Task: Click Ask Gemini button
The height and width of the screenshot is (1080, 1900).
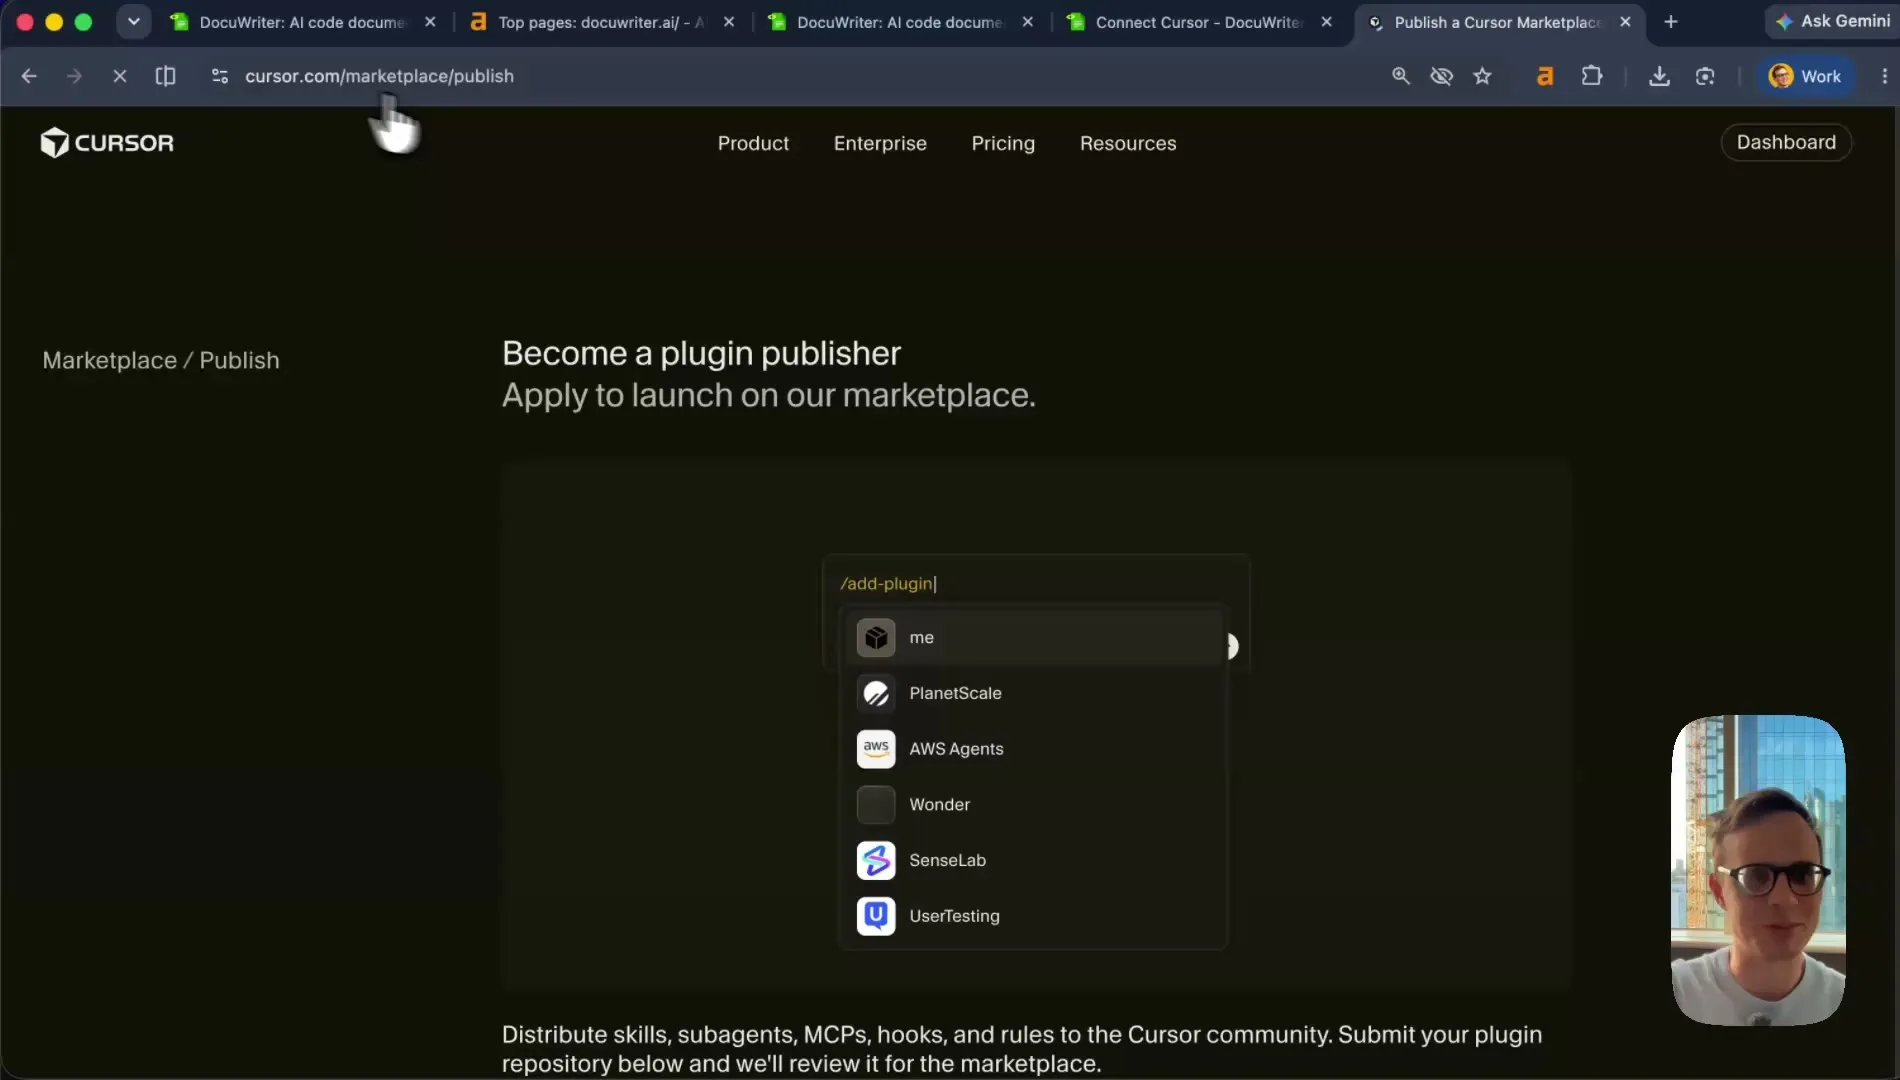Action: 1833,21
